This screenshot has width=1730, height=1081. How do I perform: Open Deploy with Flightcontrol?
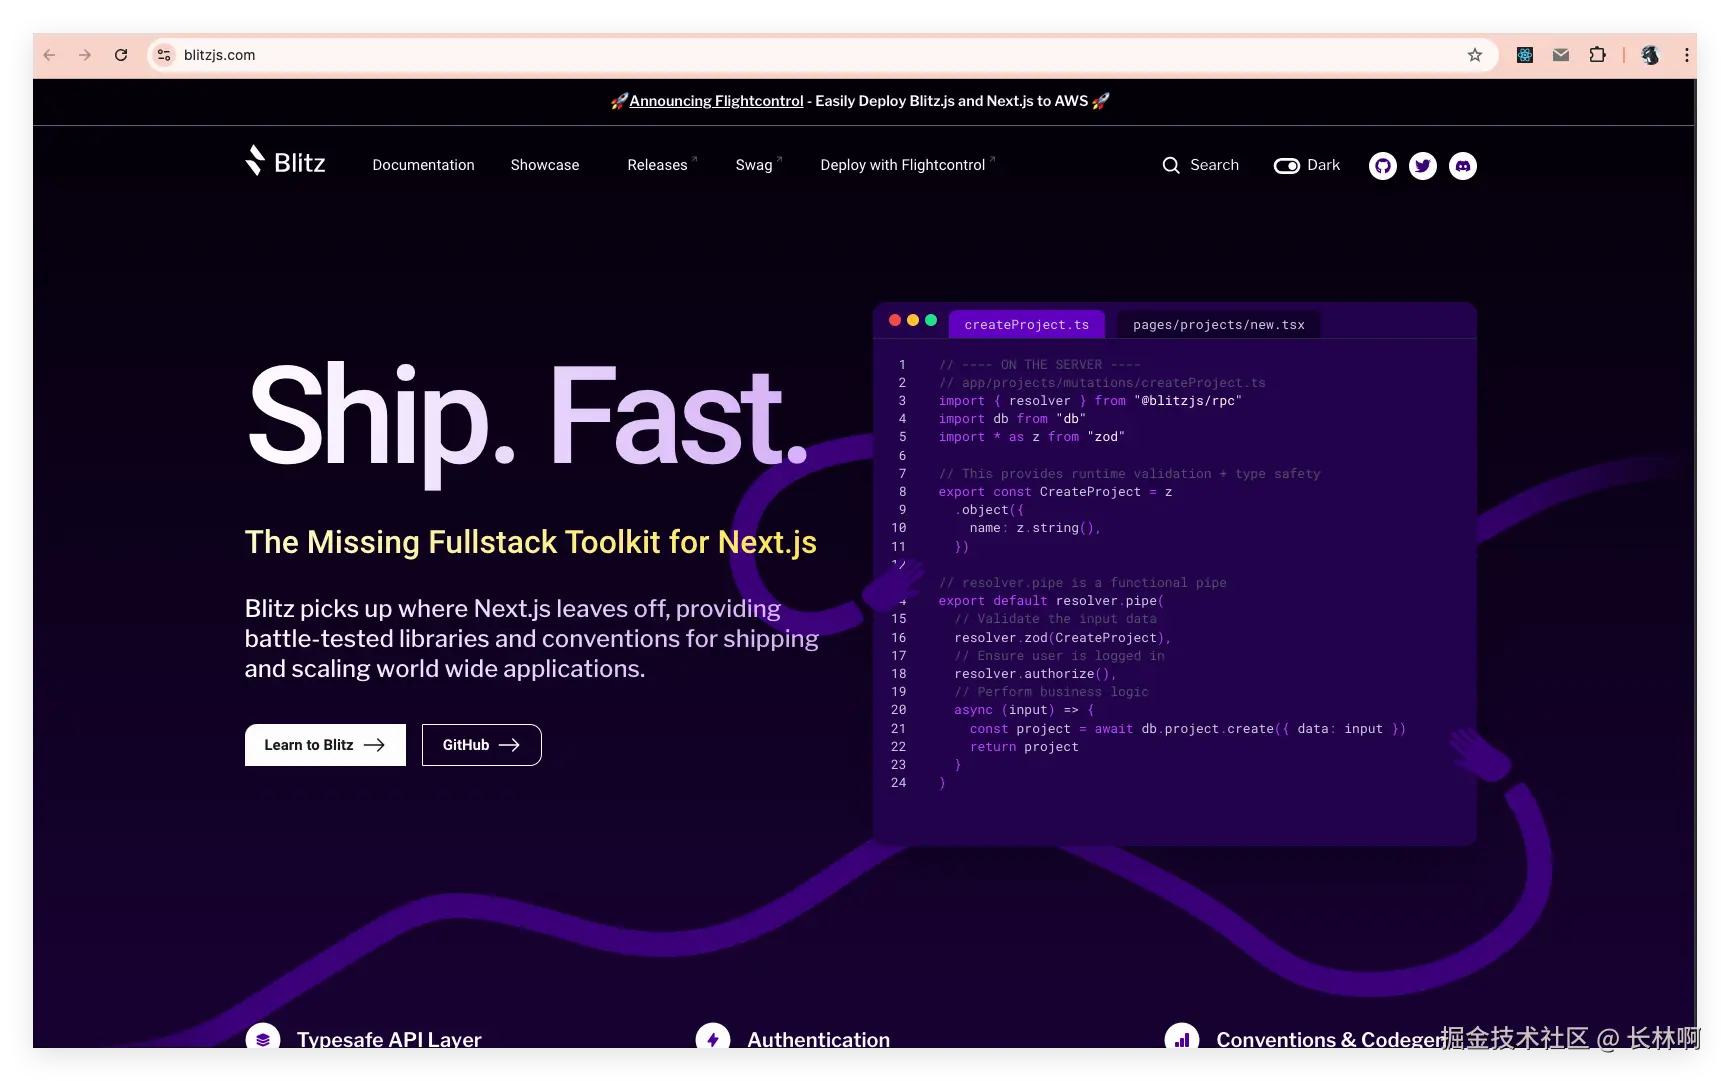(908, 165)
